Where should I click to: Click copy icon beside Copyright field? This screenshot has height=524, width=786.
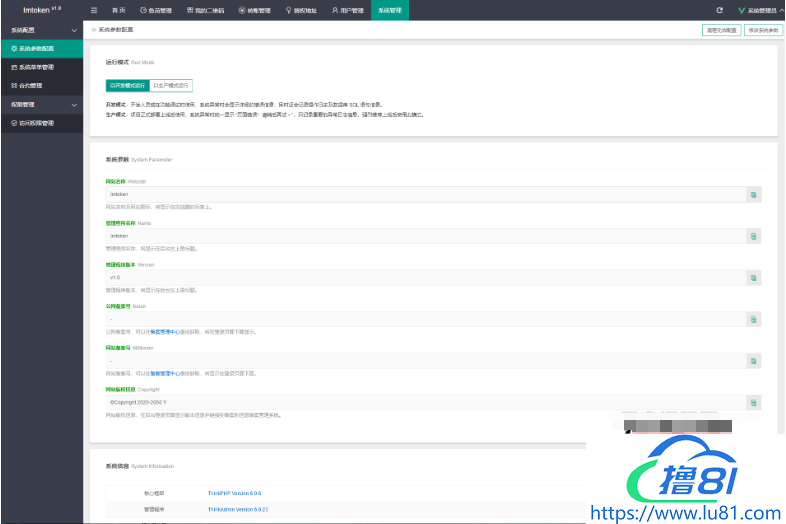click(x=754, y=402)
